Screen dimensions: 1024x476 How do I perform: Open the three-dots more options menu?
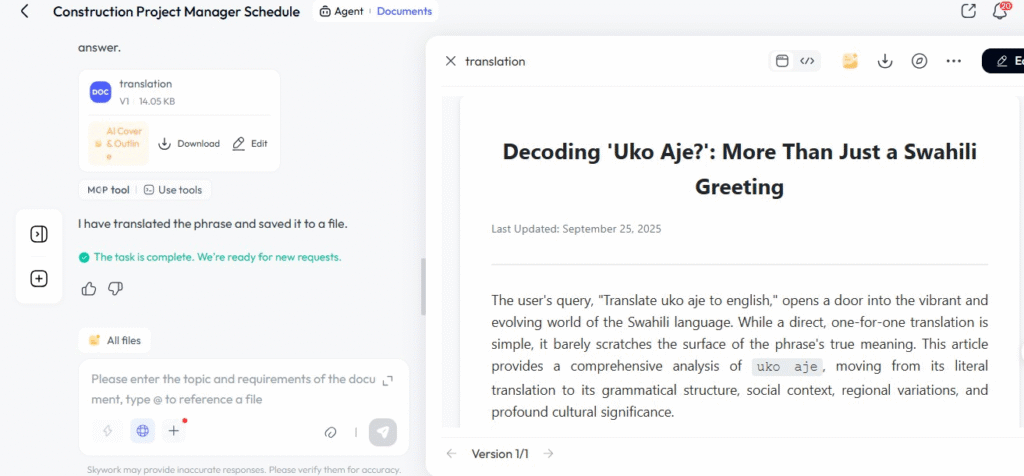pyautogui.click(x=953, y=61)
